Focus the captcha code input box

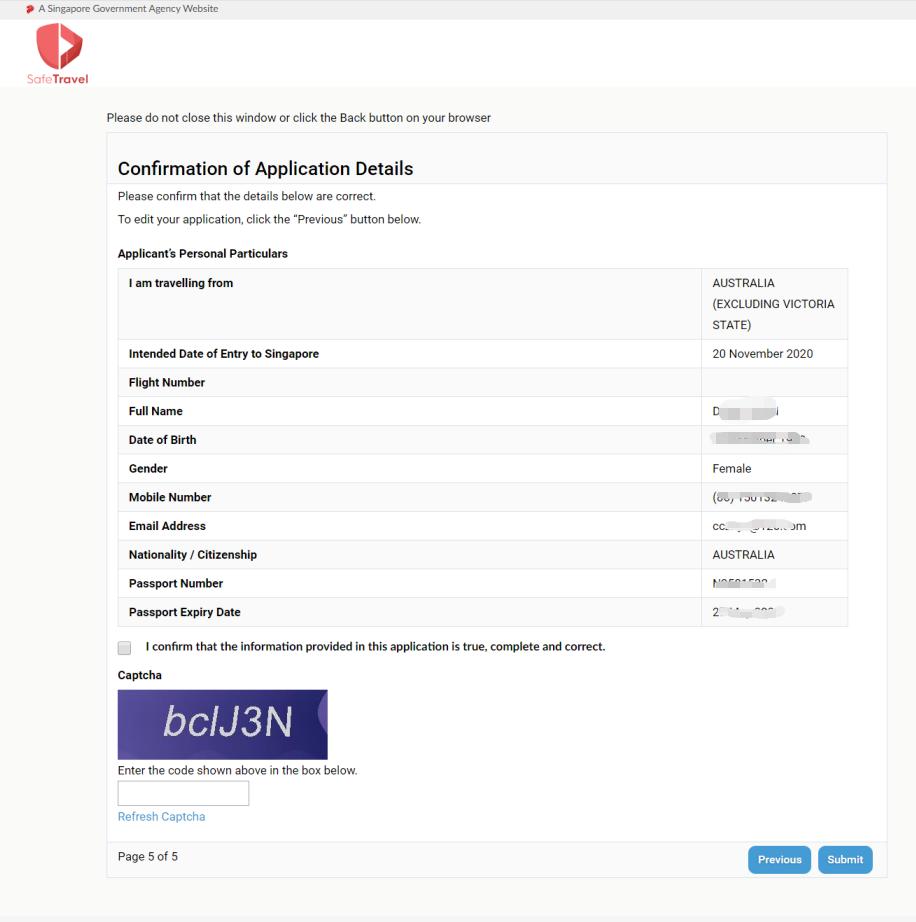183,793
